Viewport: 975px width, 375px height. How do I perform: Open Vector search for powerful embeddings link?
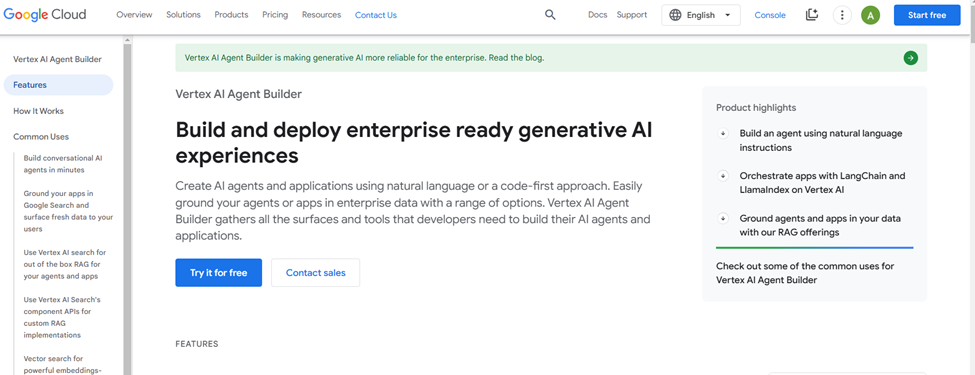(x=62, y=364)
